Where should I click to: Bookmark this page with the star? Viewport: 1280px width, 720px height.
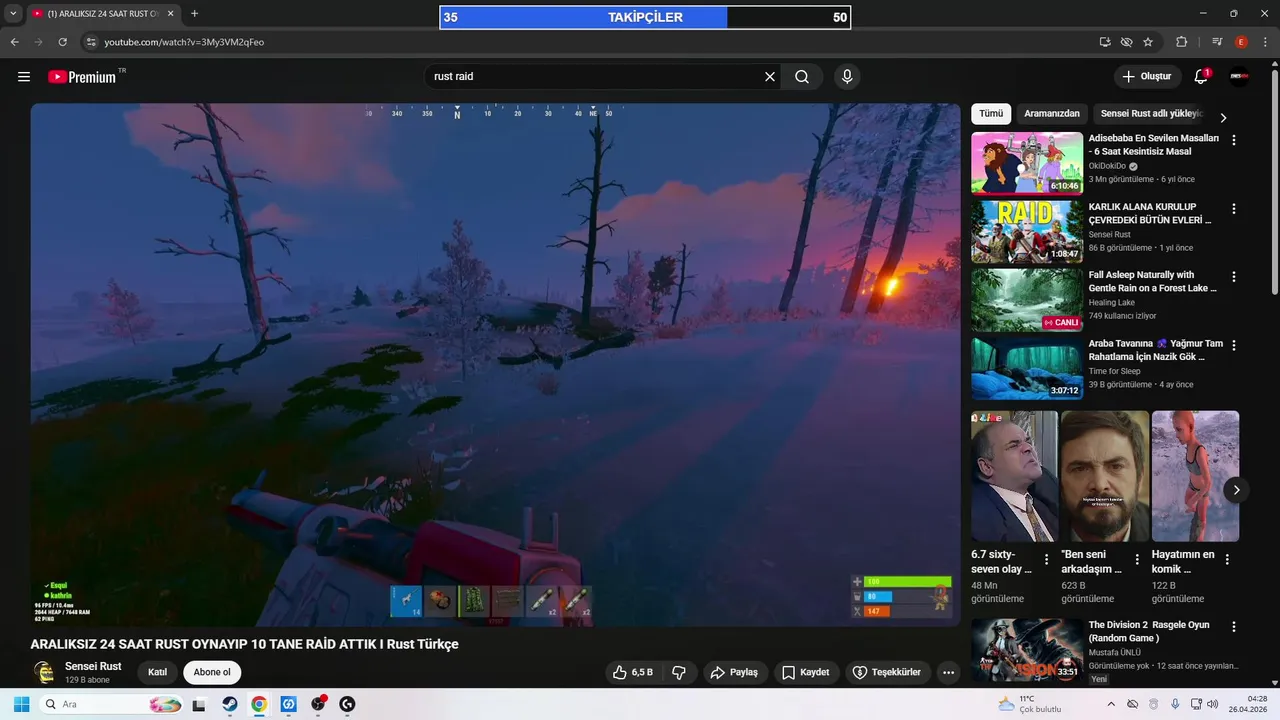tap(1148, 42)
